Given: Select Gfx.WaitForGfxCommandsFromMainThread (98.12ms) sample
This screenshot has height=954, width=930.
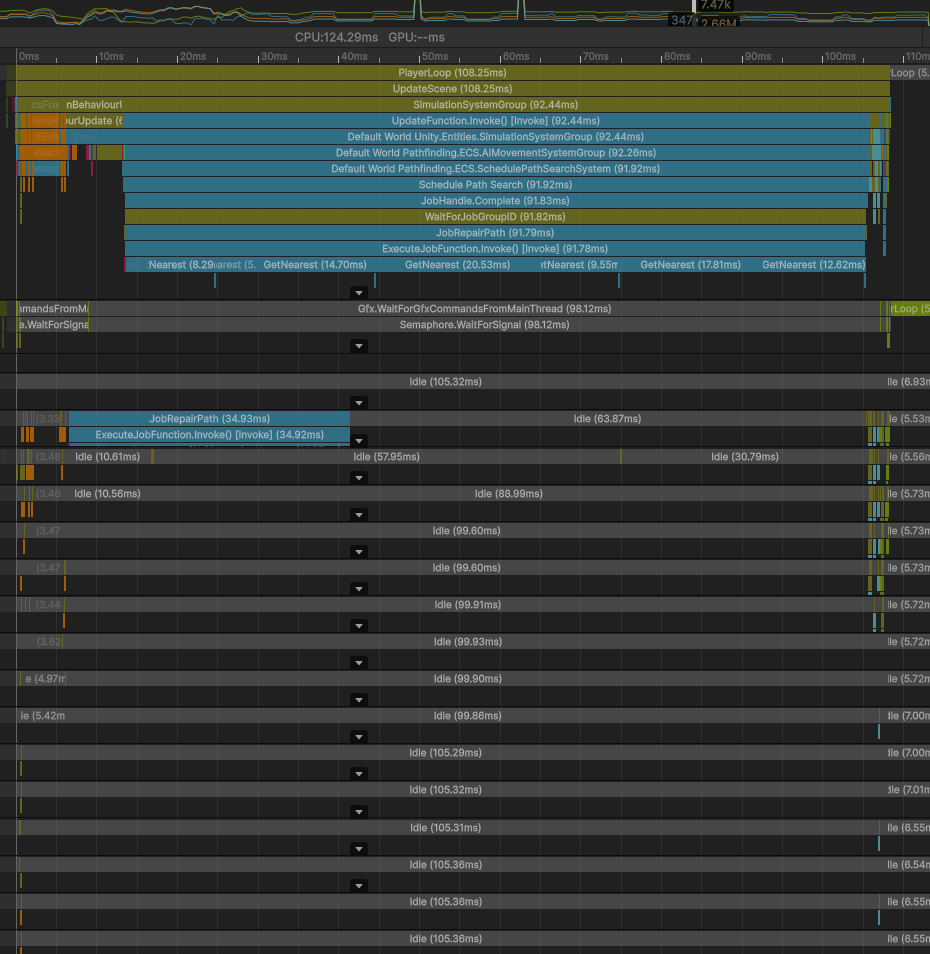Looking at the screenshot, I should 484,309.
